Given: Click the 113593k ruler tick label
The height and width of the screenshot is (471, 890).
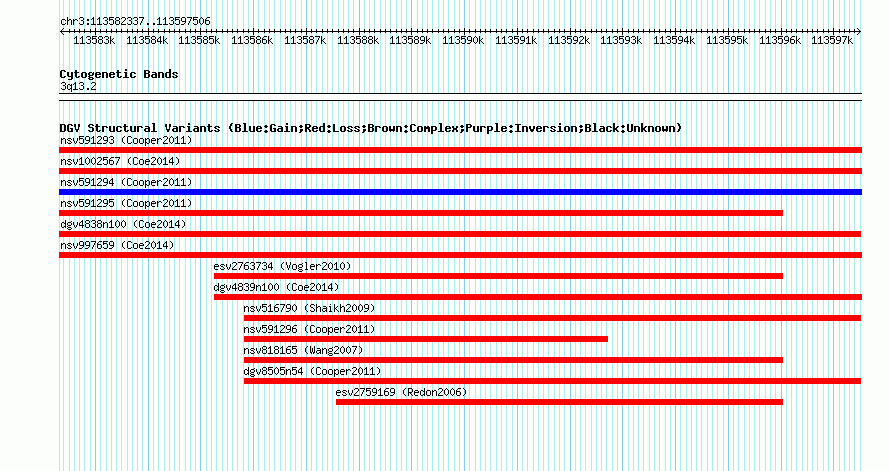Looking at the screenshot, I should click(621, 40).
